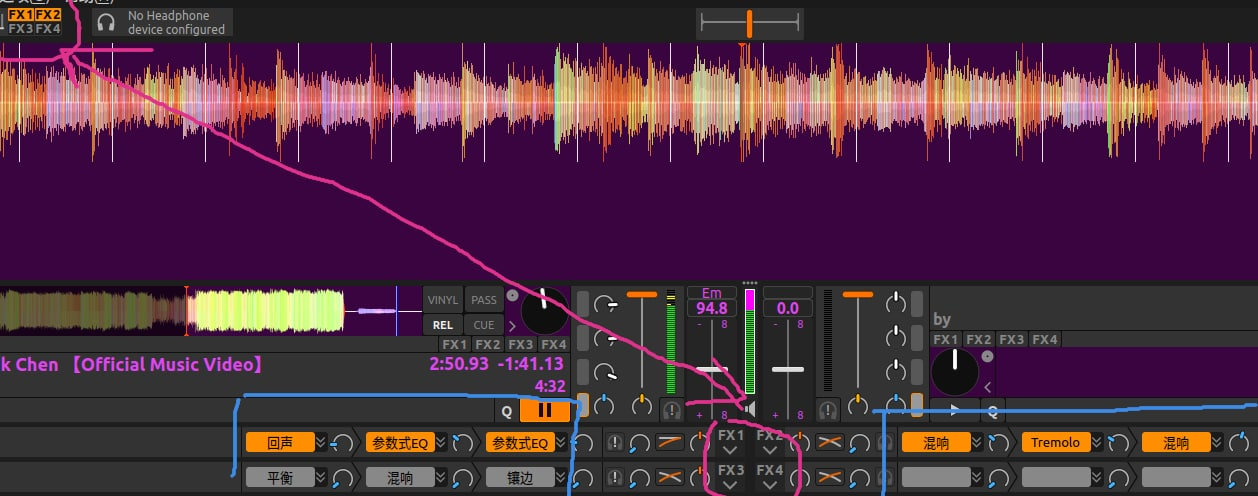
Task: Expand the FX1 unit using its chevron
Action: pos(730,451)
